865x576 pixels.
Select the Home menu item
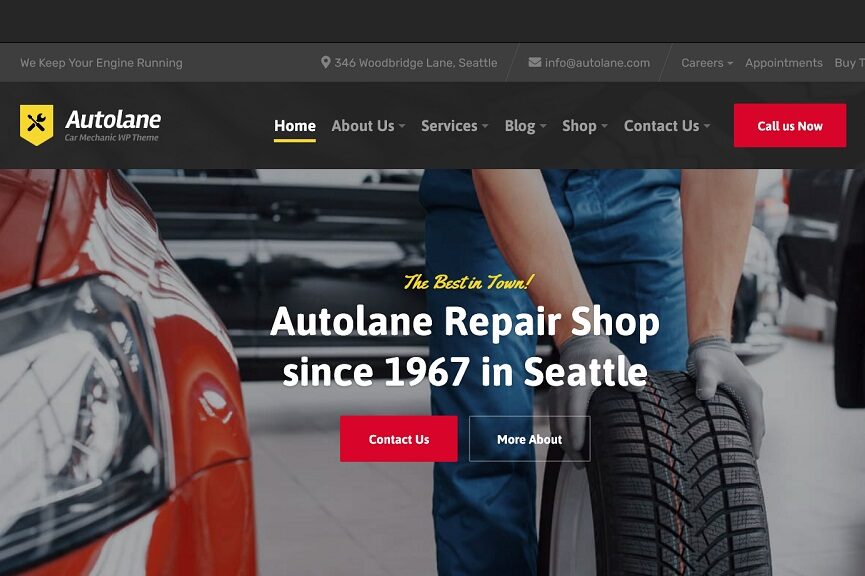295,126
